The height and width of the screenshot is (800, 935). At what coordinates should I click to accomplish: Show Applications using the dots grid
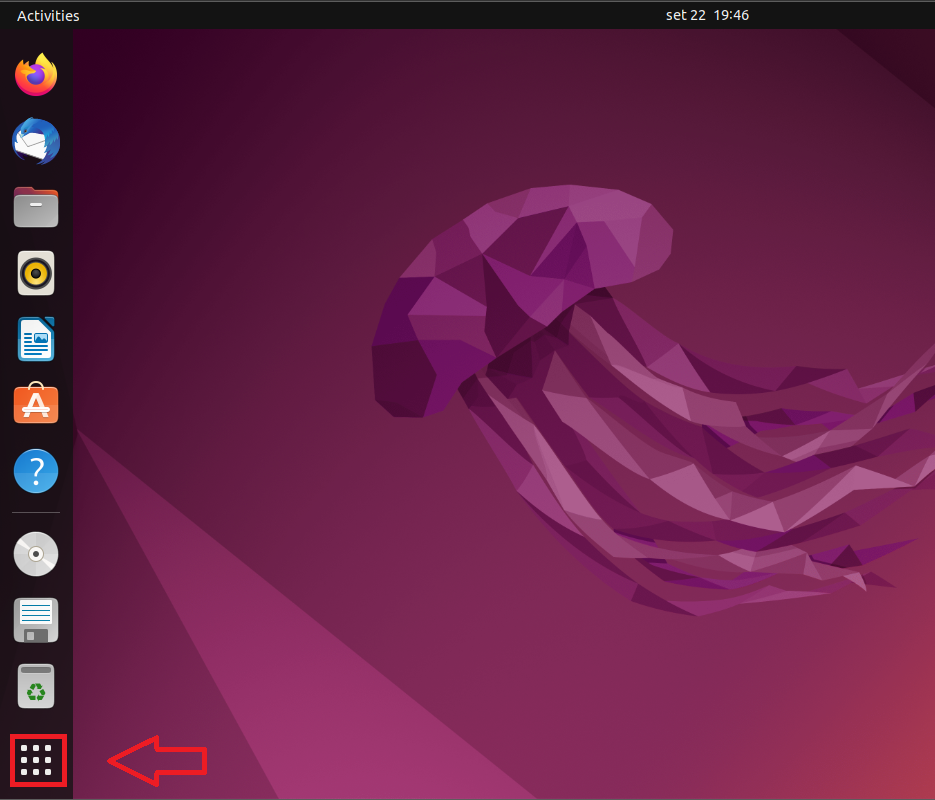(37, 760)
